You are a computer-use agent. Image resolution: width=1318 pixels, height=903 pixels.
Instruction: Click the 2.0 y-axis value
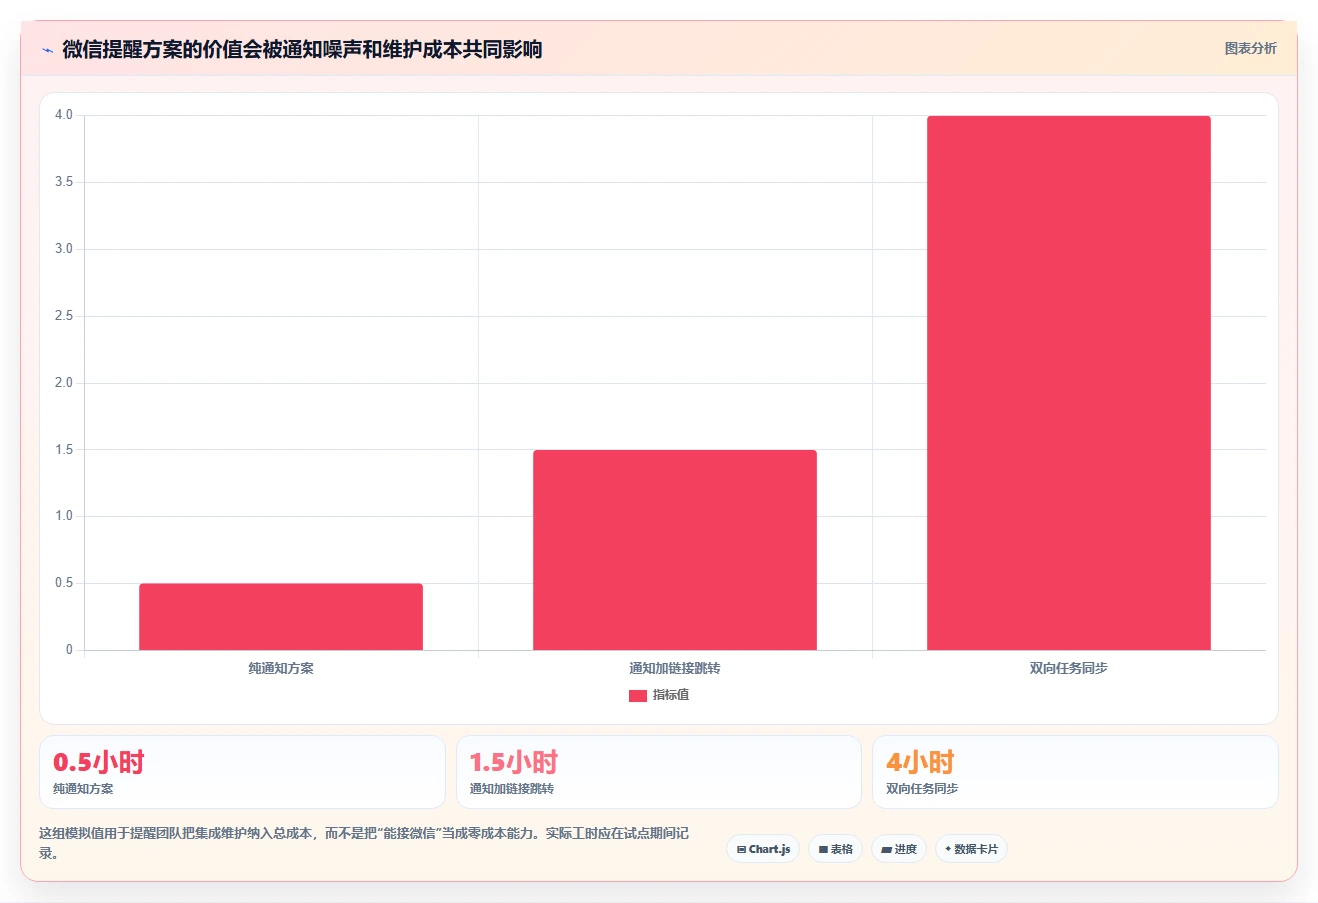64,383
